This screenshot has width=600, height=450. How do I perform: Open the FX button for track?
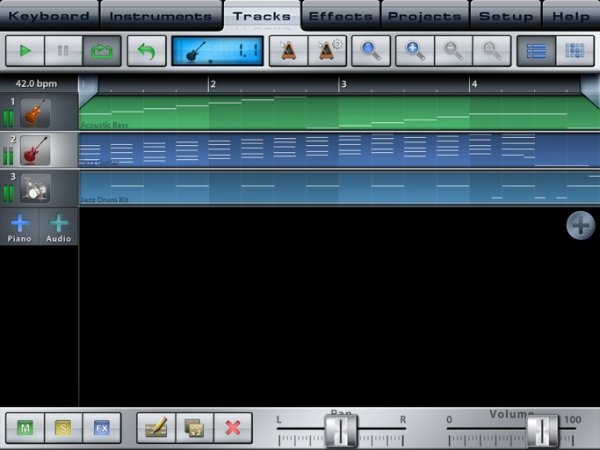pyautogui.click(x=101, y=428)
